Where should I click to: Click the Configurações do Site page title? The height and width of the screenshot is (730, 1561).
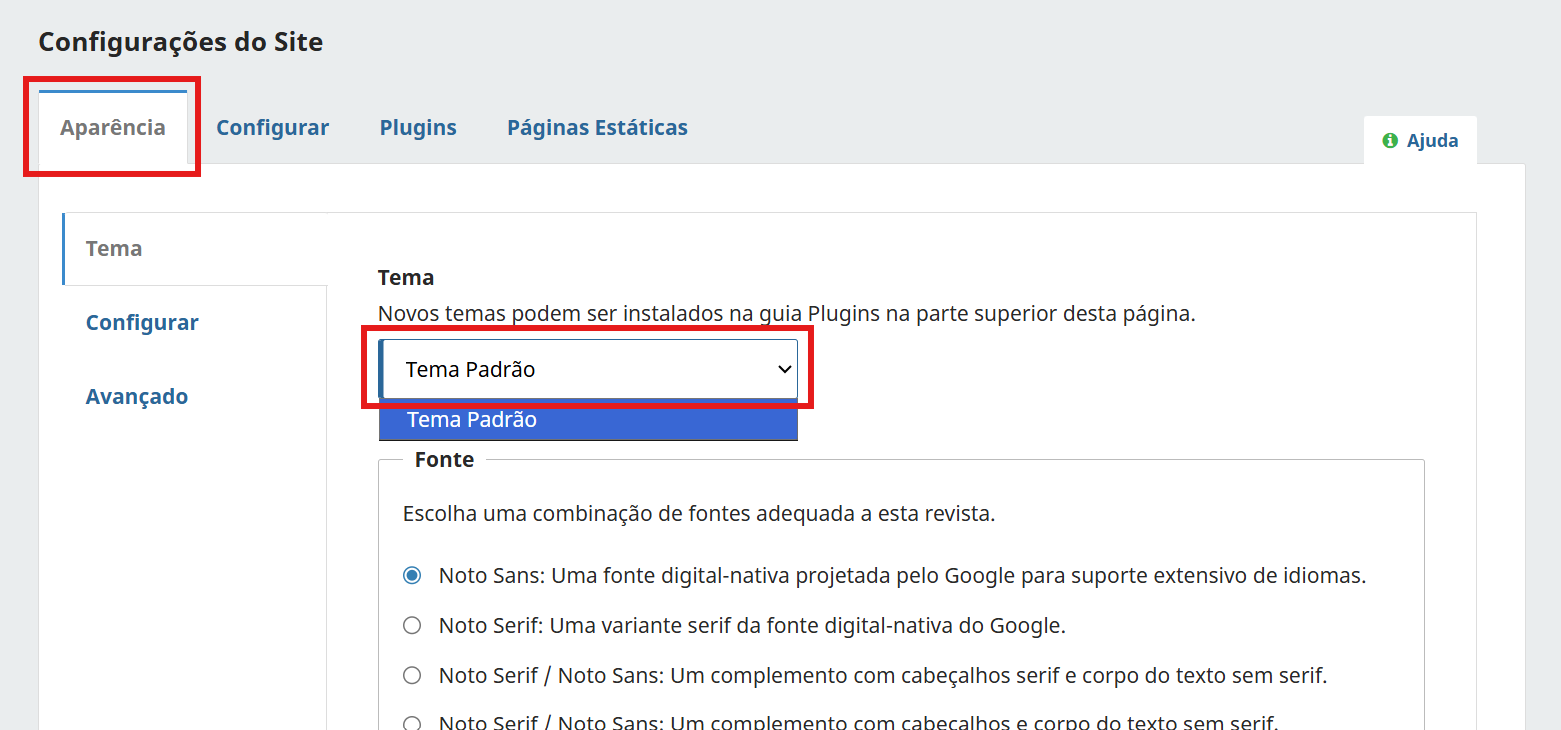[x=180, y=41]
